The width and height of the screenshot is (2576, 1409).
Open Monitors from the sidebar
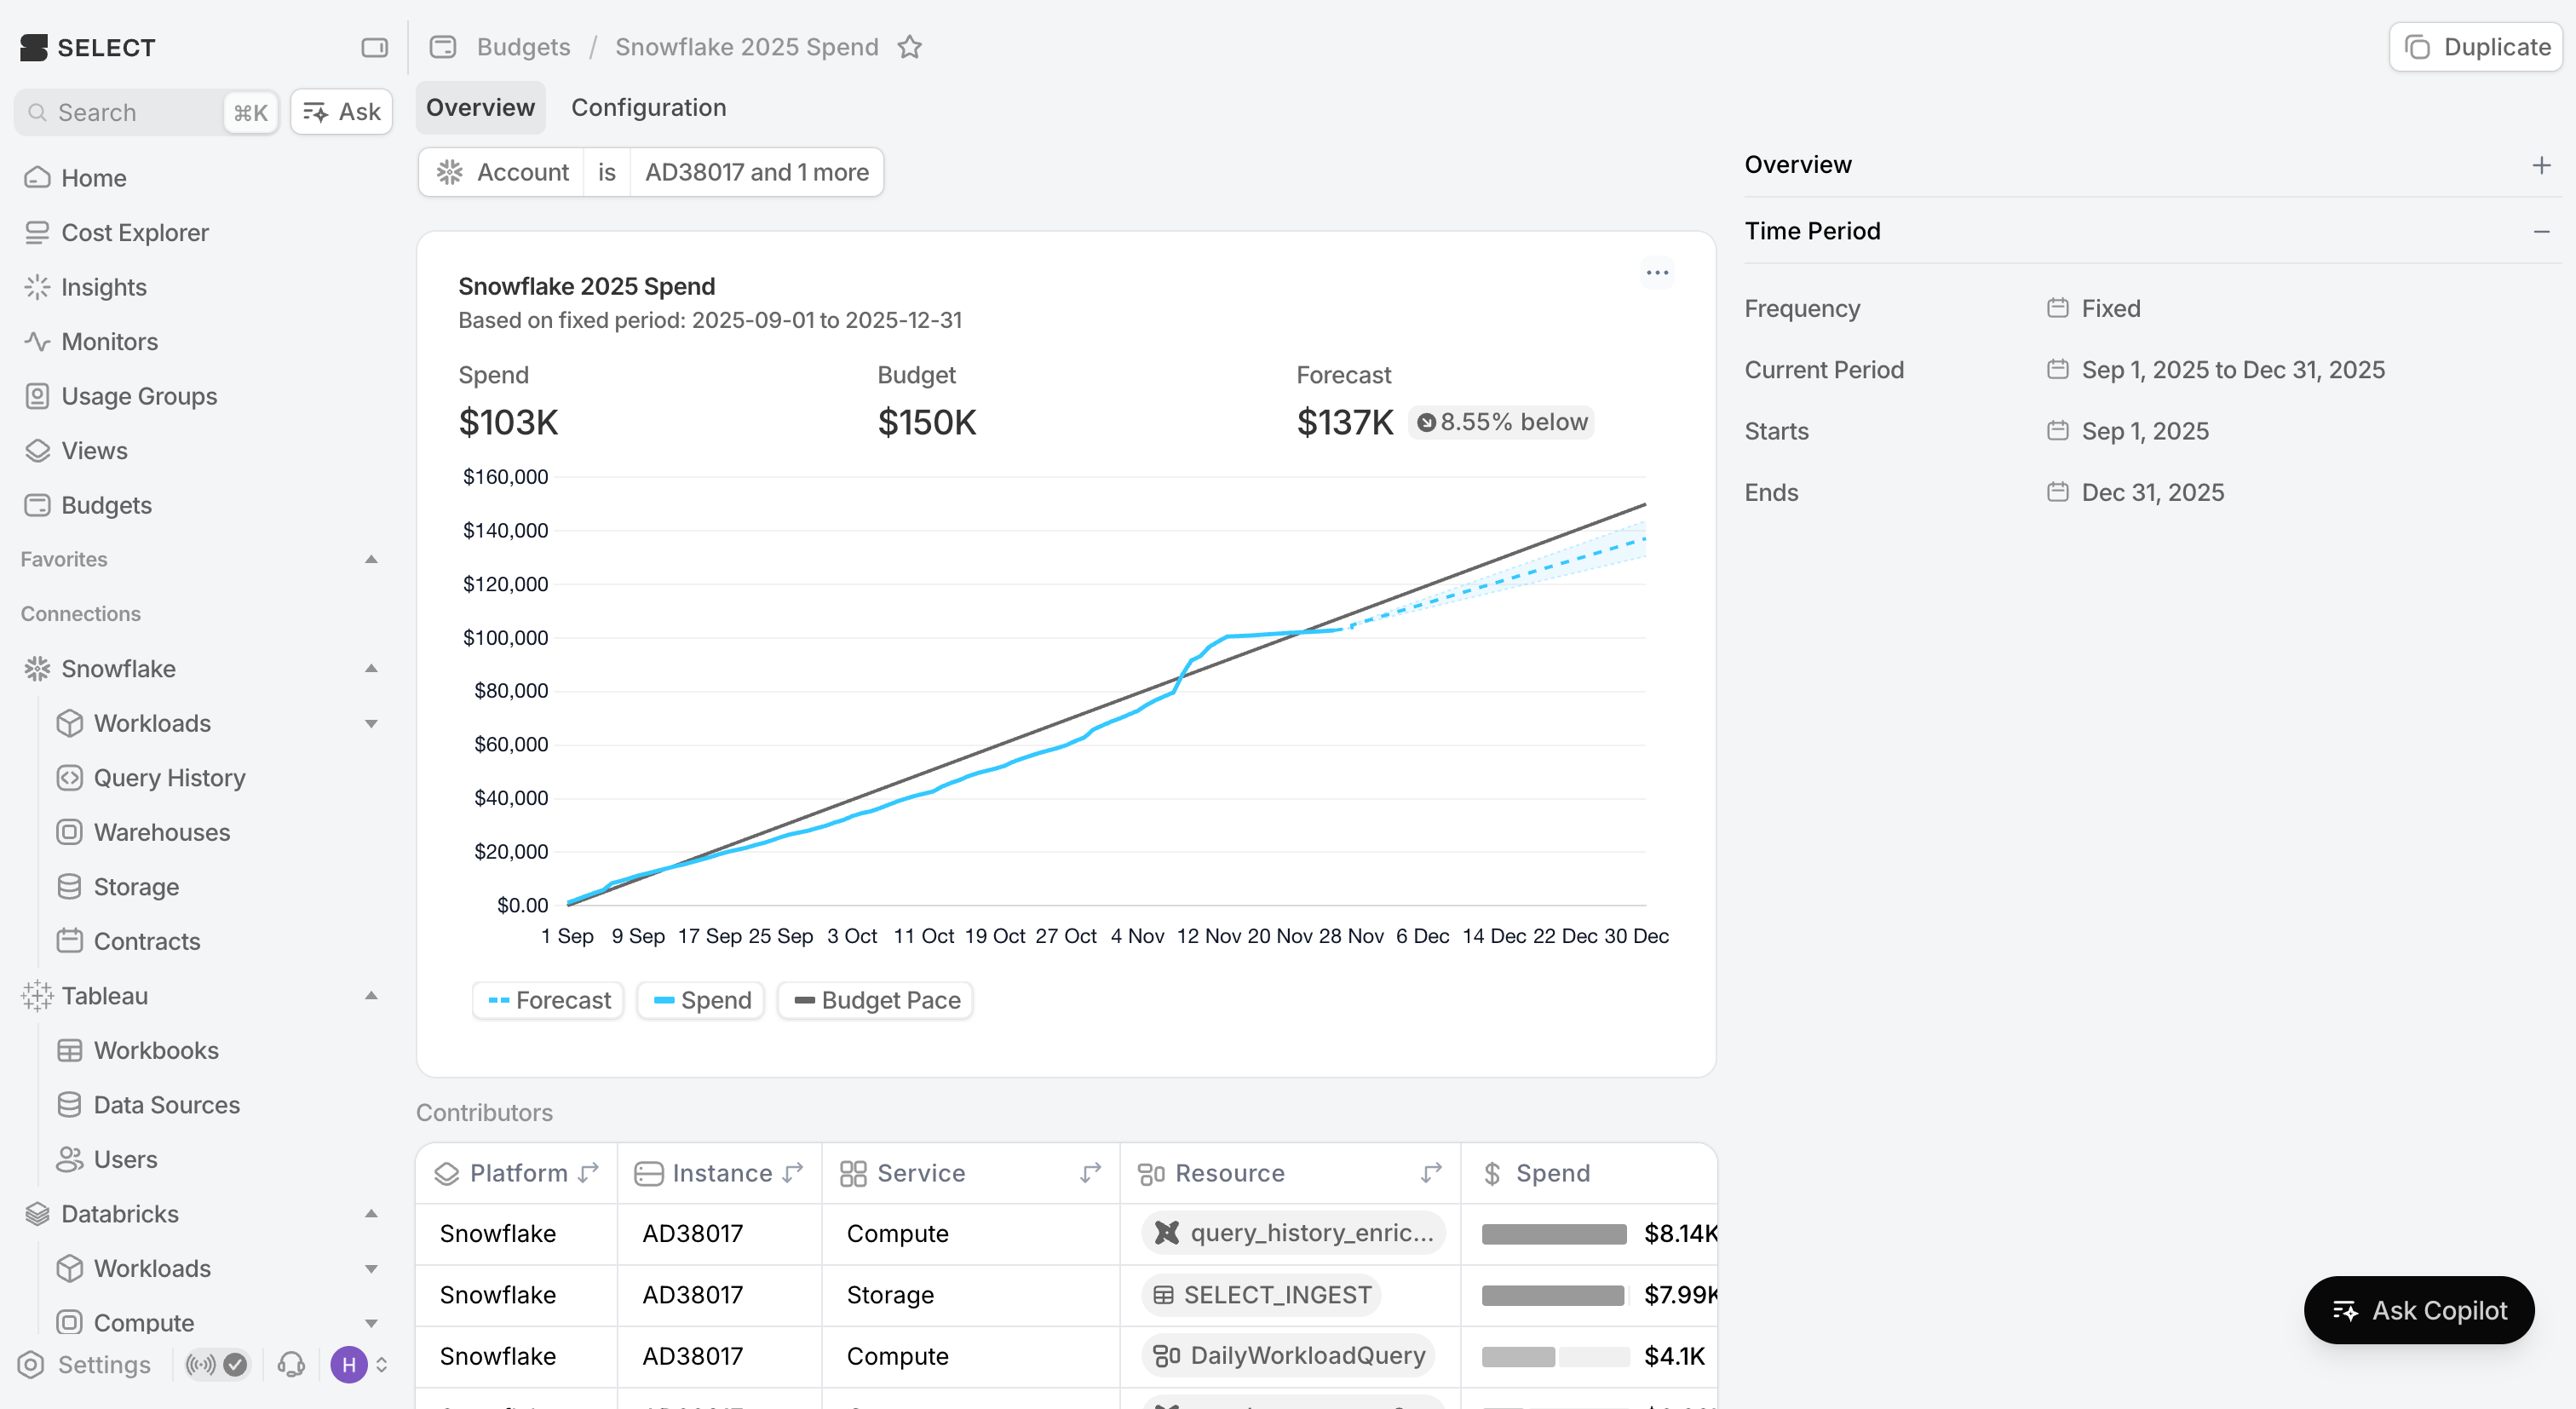coord(109,342)
